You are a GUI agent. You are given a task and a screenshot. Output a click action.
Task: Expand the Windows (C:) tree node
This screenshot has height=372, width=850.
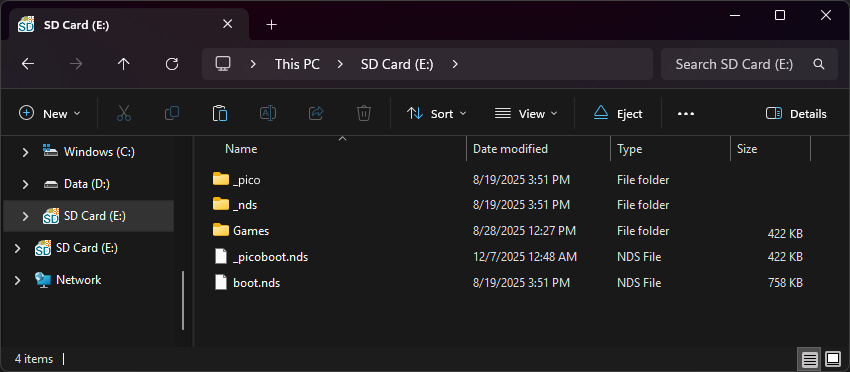tap(25, 152)
